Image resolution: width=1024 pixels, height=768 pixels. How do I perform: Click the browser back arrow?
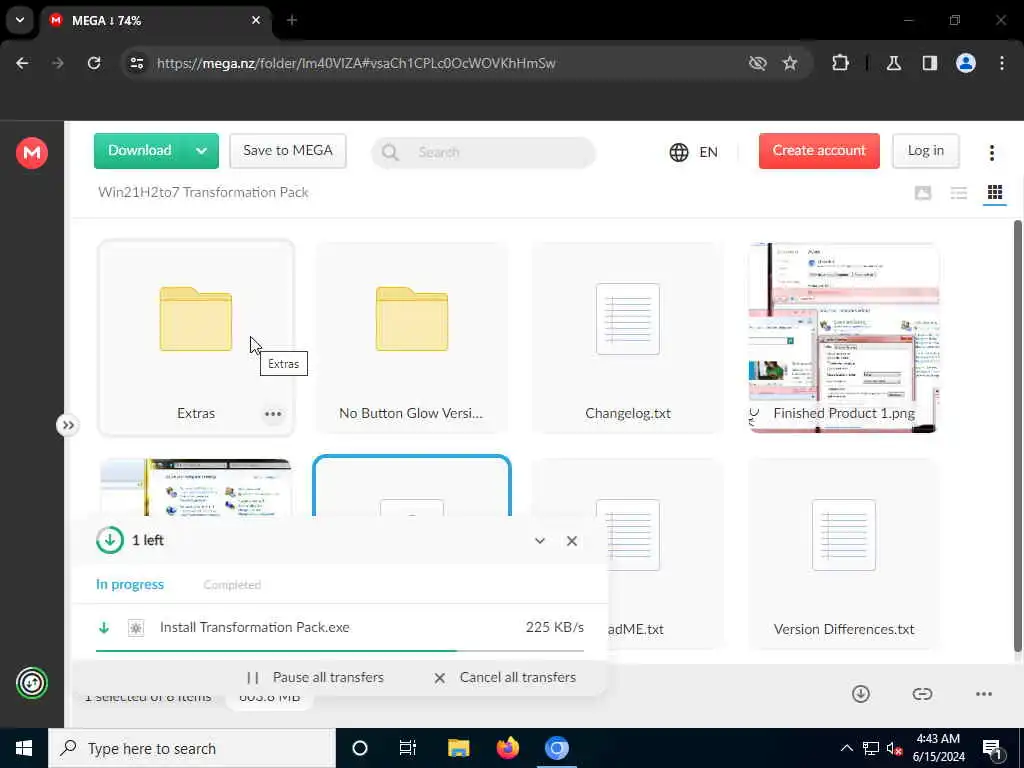[x=22, y=63]
